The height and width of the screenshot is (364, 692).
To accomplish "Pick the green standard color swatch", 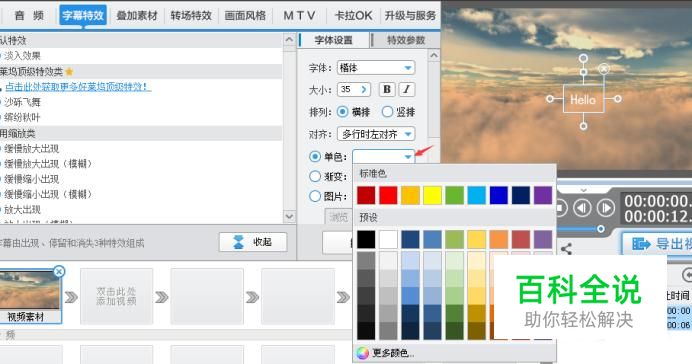I will pos(454,195).
